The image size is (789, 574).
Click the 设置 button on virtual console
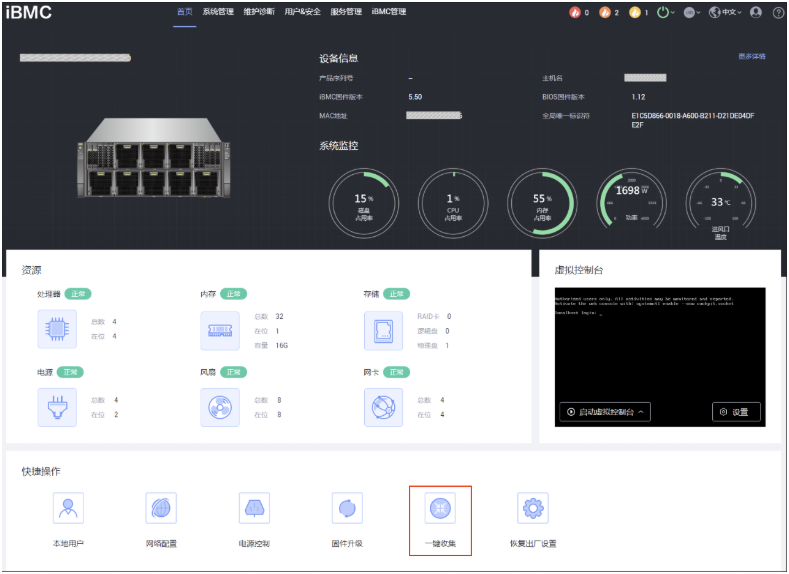(x=736, y=411)
